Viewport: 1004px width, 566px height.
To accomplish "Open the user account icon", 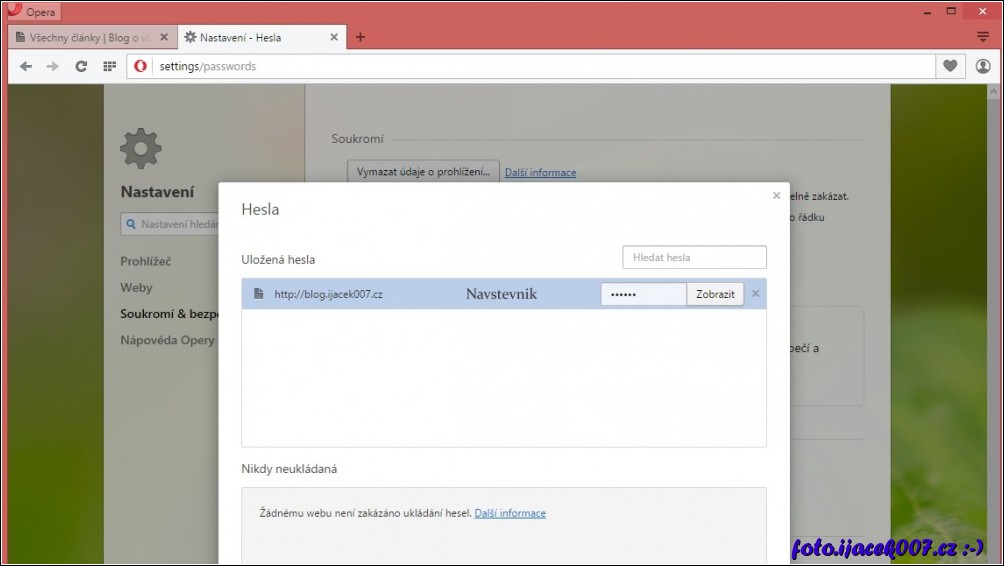I will tap(983, 67).
